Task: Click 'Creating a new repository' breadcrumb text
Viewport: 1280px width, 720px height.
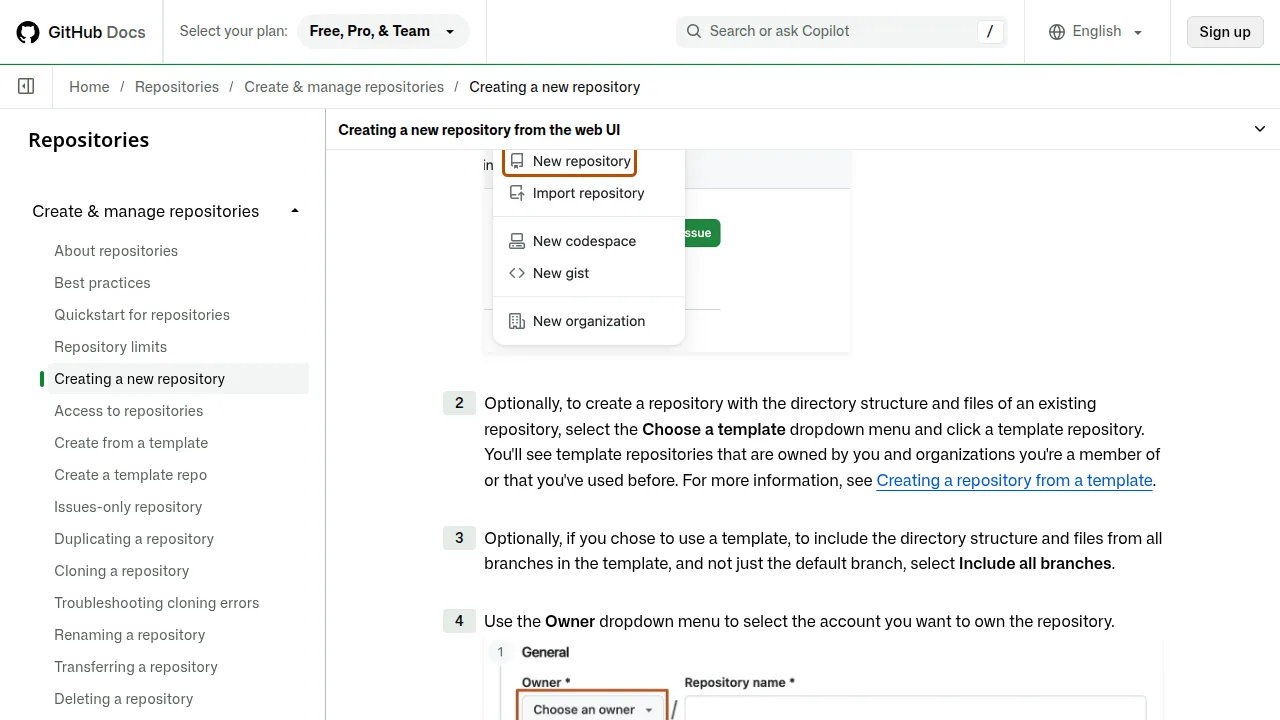Action: pyautogui.click(x=555, y=87)
